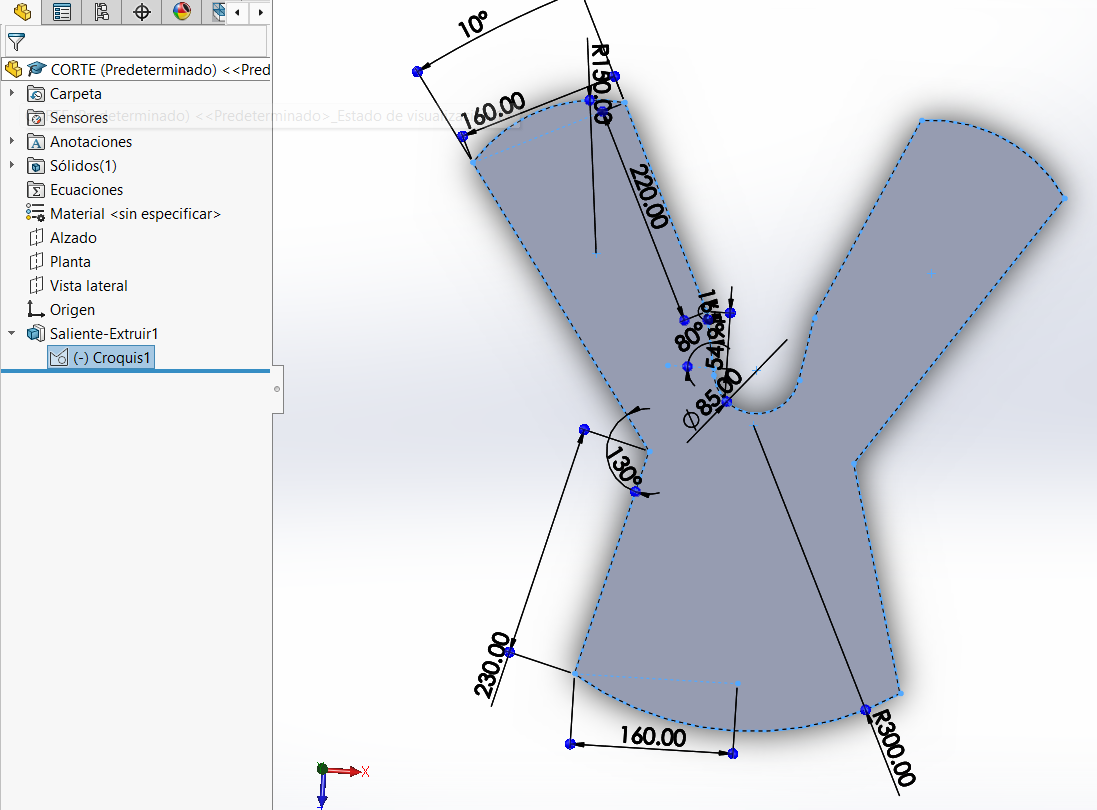
Task: Switch to the ConfigurationManager tab
Action: (101, 12)
